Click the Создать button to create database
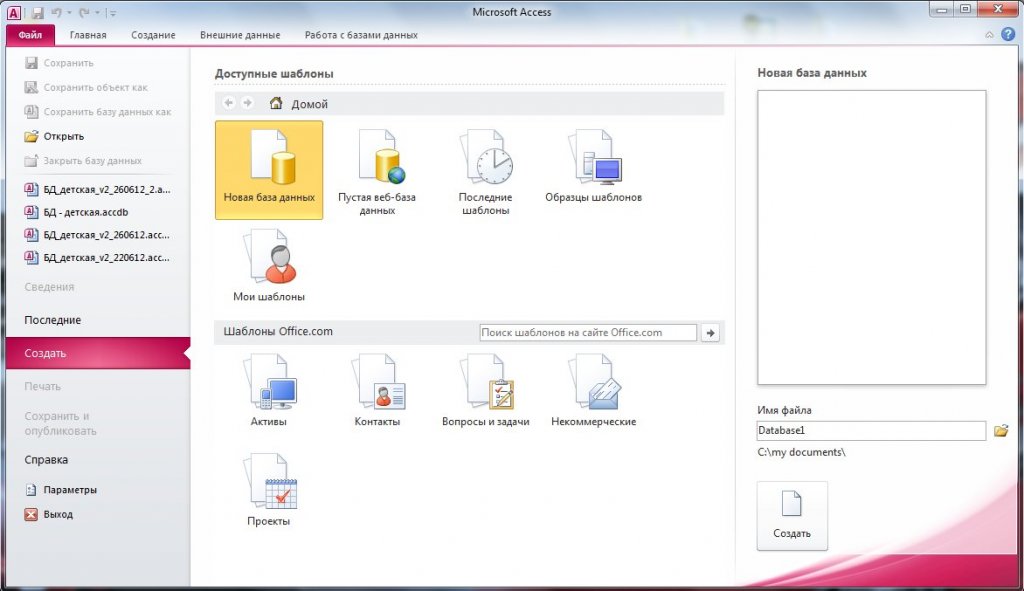The height and width of the screenshot is (591, 1024). coord(792,516)
